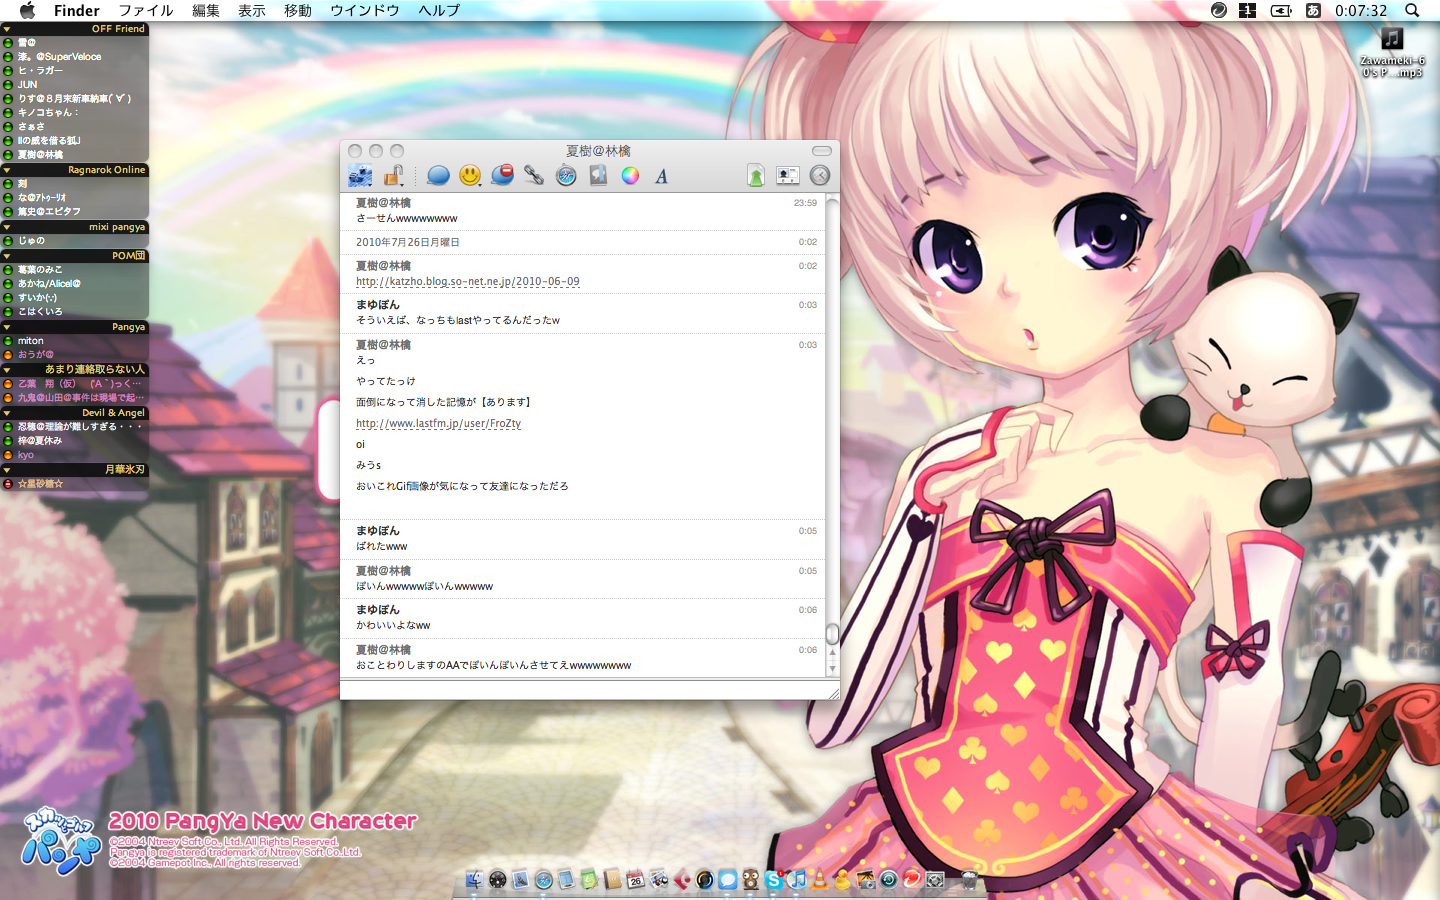1440x900 pixels.
Task: Click the send file green arrow icon
Action: click(756, 176)
